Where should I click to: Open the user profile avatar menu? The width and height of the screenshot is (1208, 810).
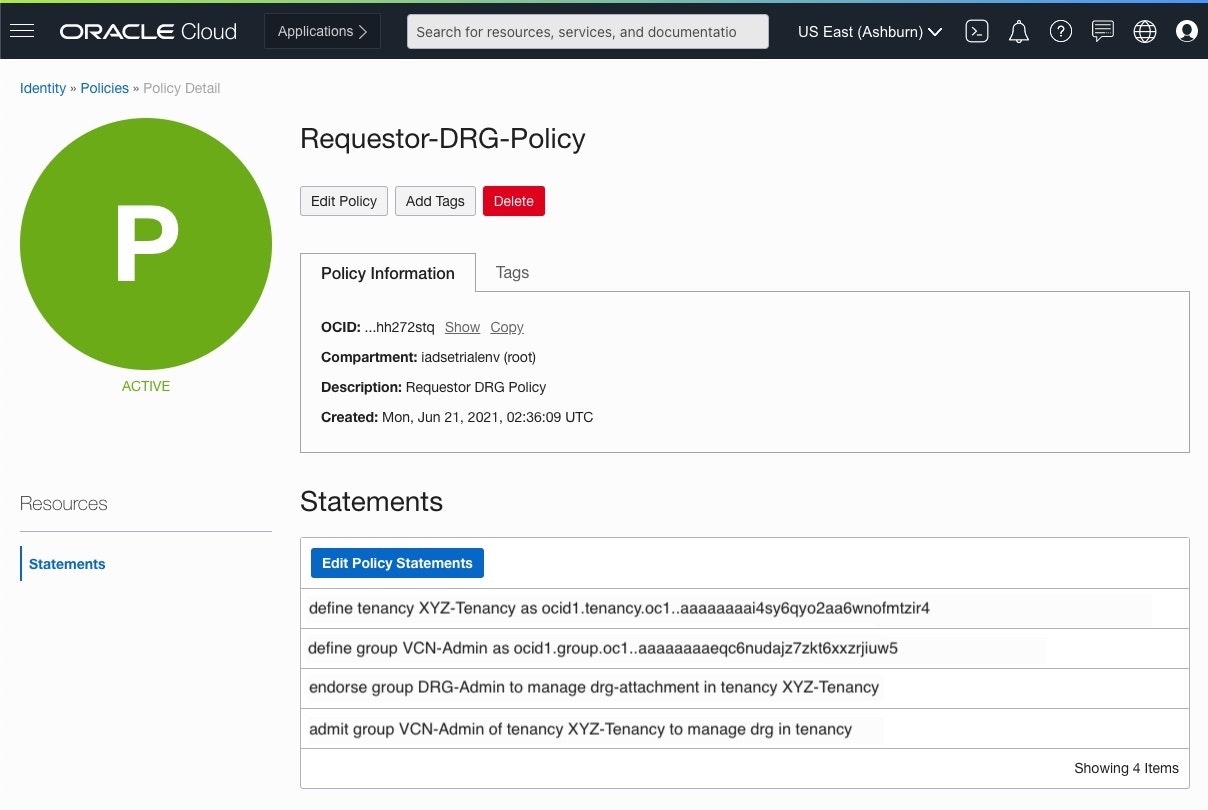(1187, 32)
